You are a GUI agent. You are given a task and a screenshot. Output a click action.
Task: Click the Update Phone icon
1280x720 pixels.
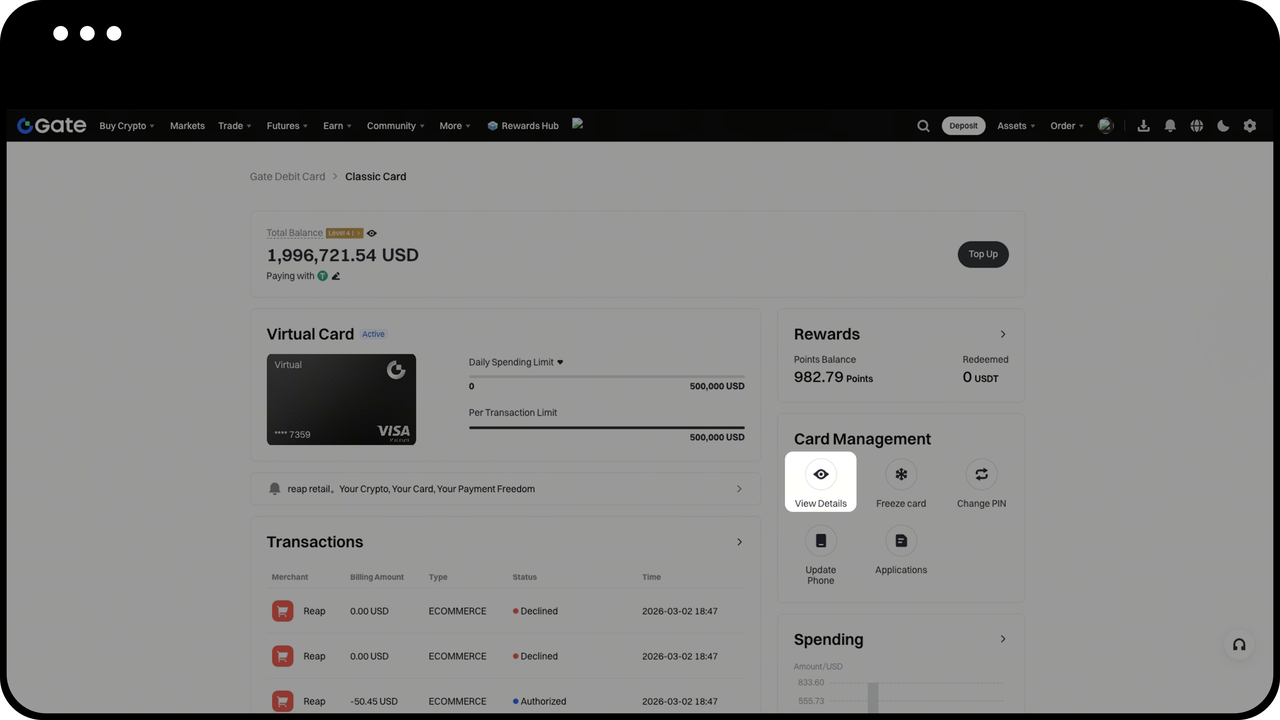point(820,541)
